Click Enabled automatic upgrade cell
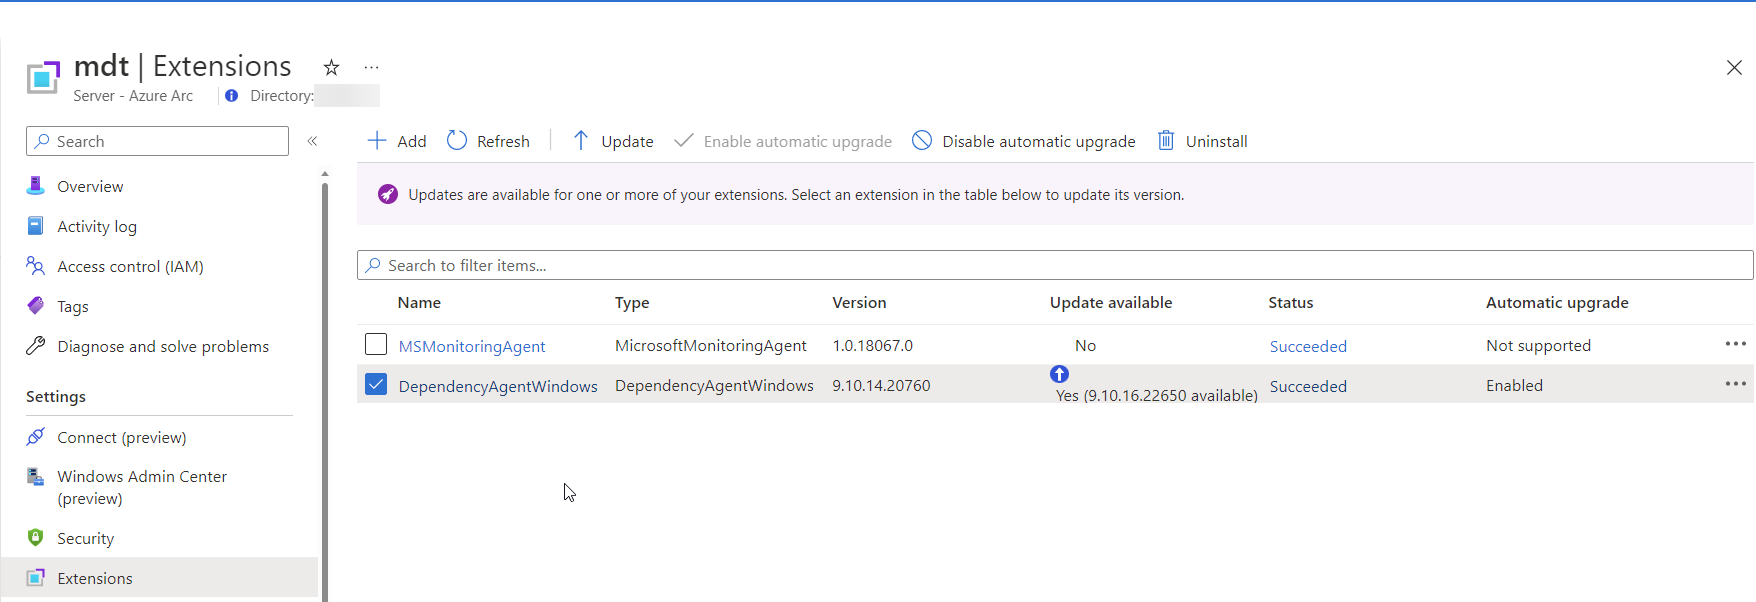Viewport: 1756px width, 602px height. [1514, 385]
